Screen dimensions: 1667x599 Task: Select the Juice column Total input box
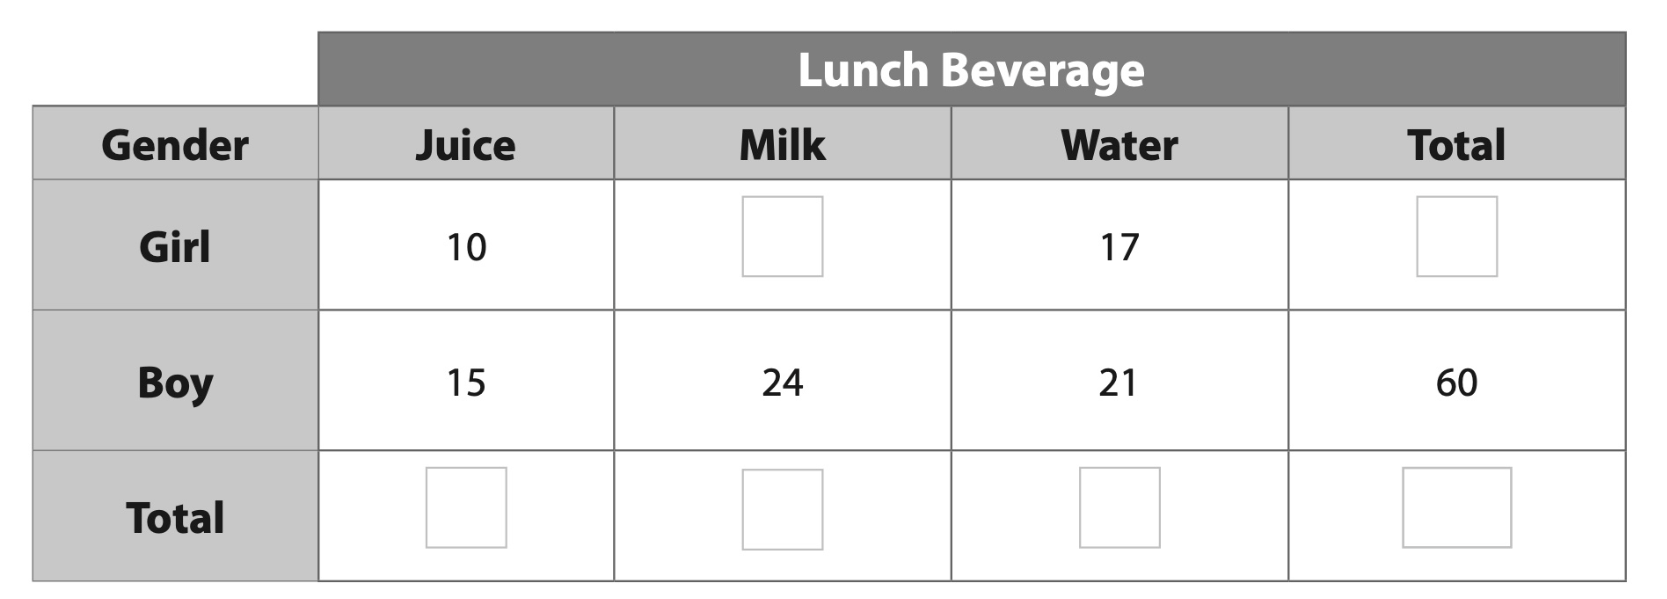[466, 508]
